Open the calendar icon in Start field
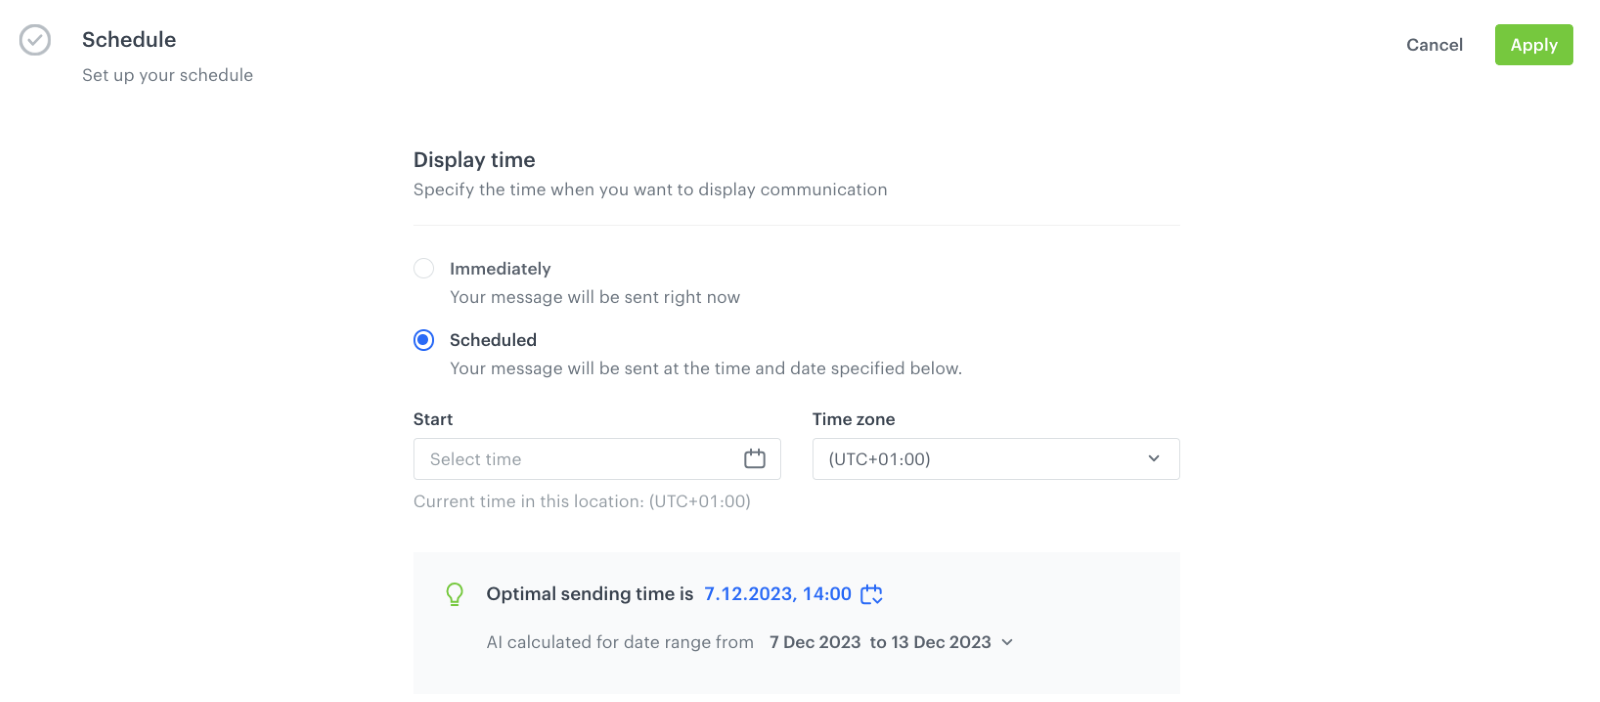Screen dimensions: 1600x702 pos(754,459)
